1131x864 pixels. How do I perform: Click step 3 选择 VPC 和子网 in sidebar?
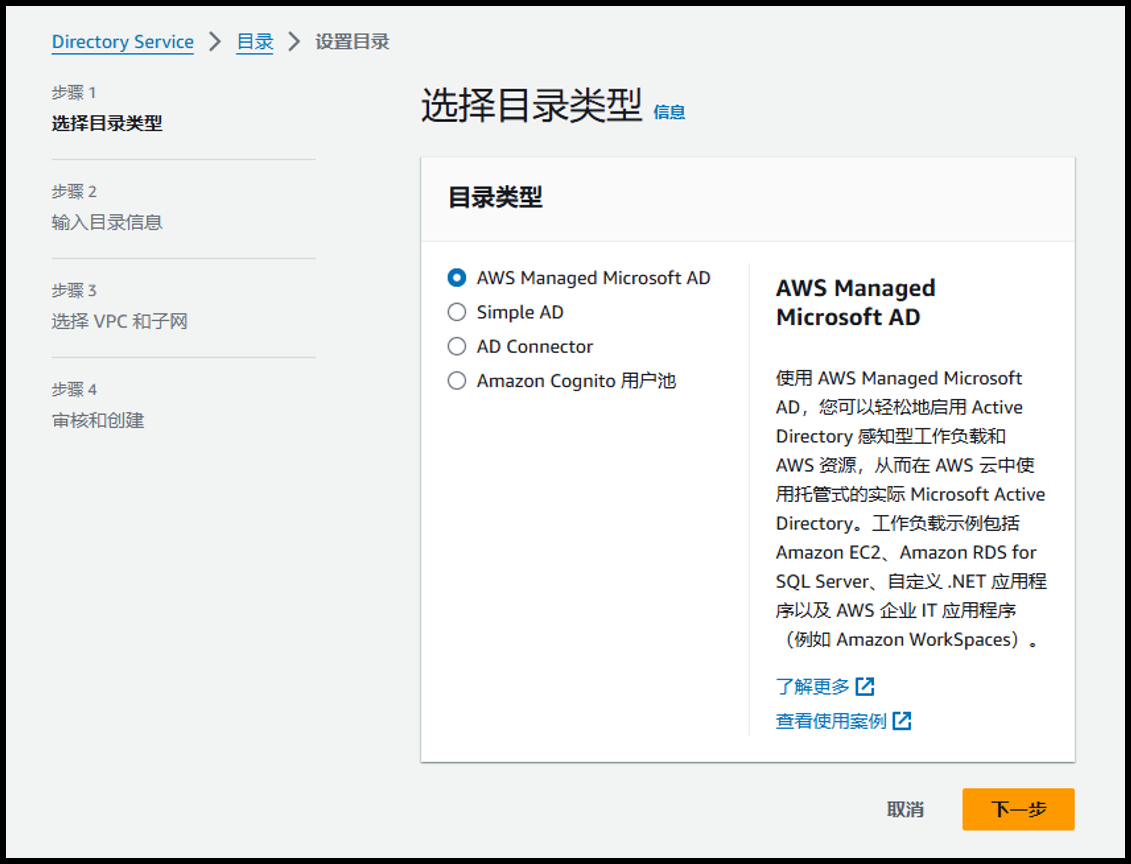coord(120,322)
